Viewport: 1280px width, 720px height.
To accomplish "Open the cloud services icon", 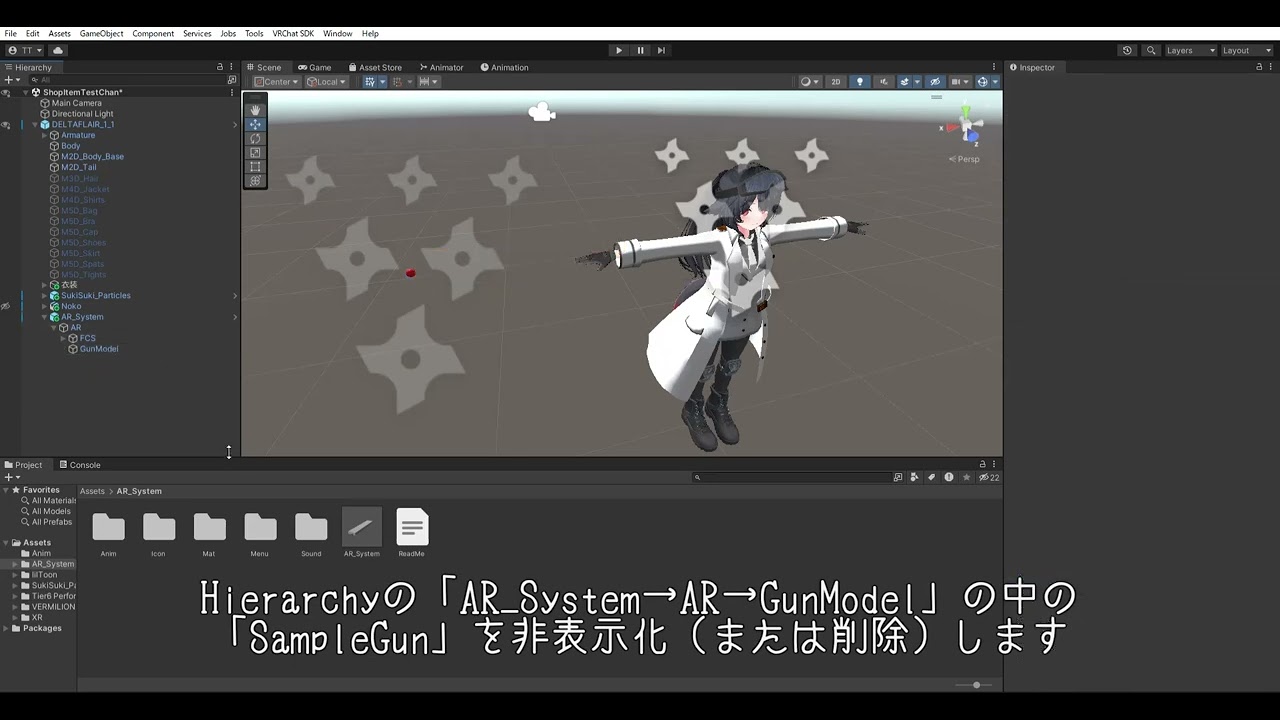I will click(x=58, y=50).
